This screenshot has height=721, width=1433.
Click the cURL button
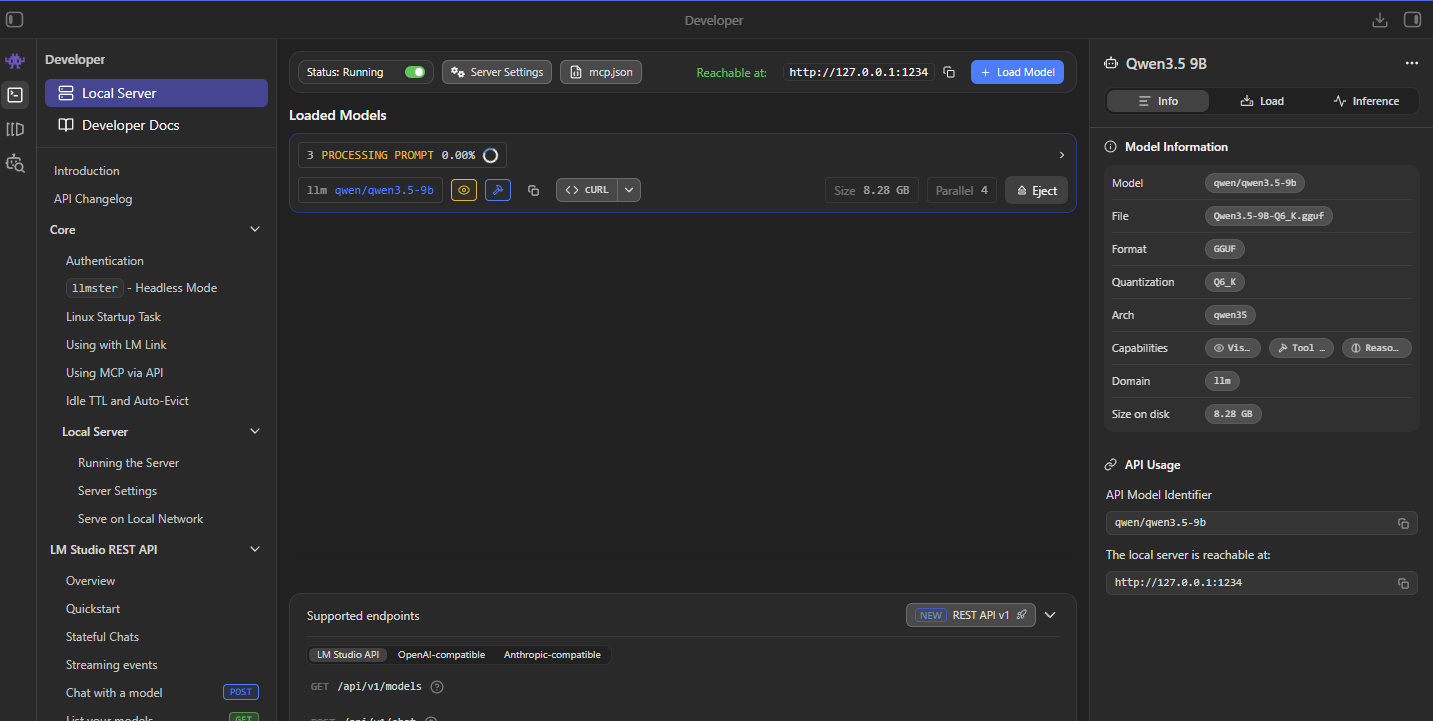pyautogui.click(x=587, y=190)
